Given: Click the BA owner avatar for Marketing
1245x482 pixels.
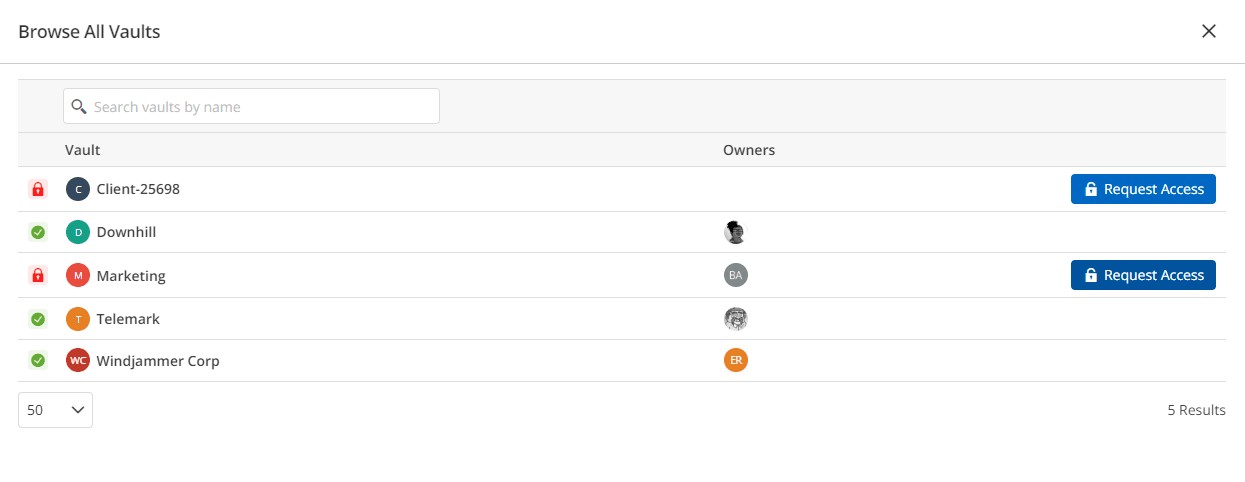Looking at the screenshot, I should pyautogui.click(x=736, y=275).
